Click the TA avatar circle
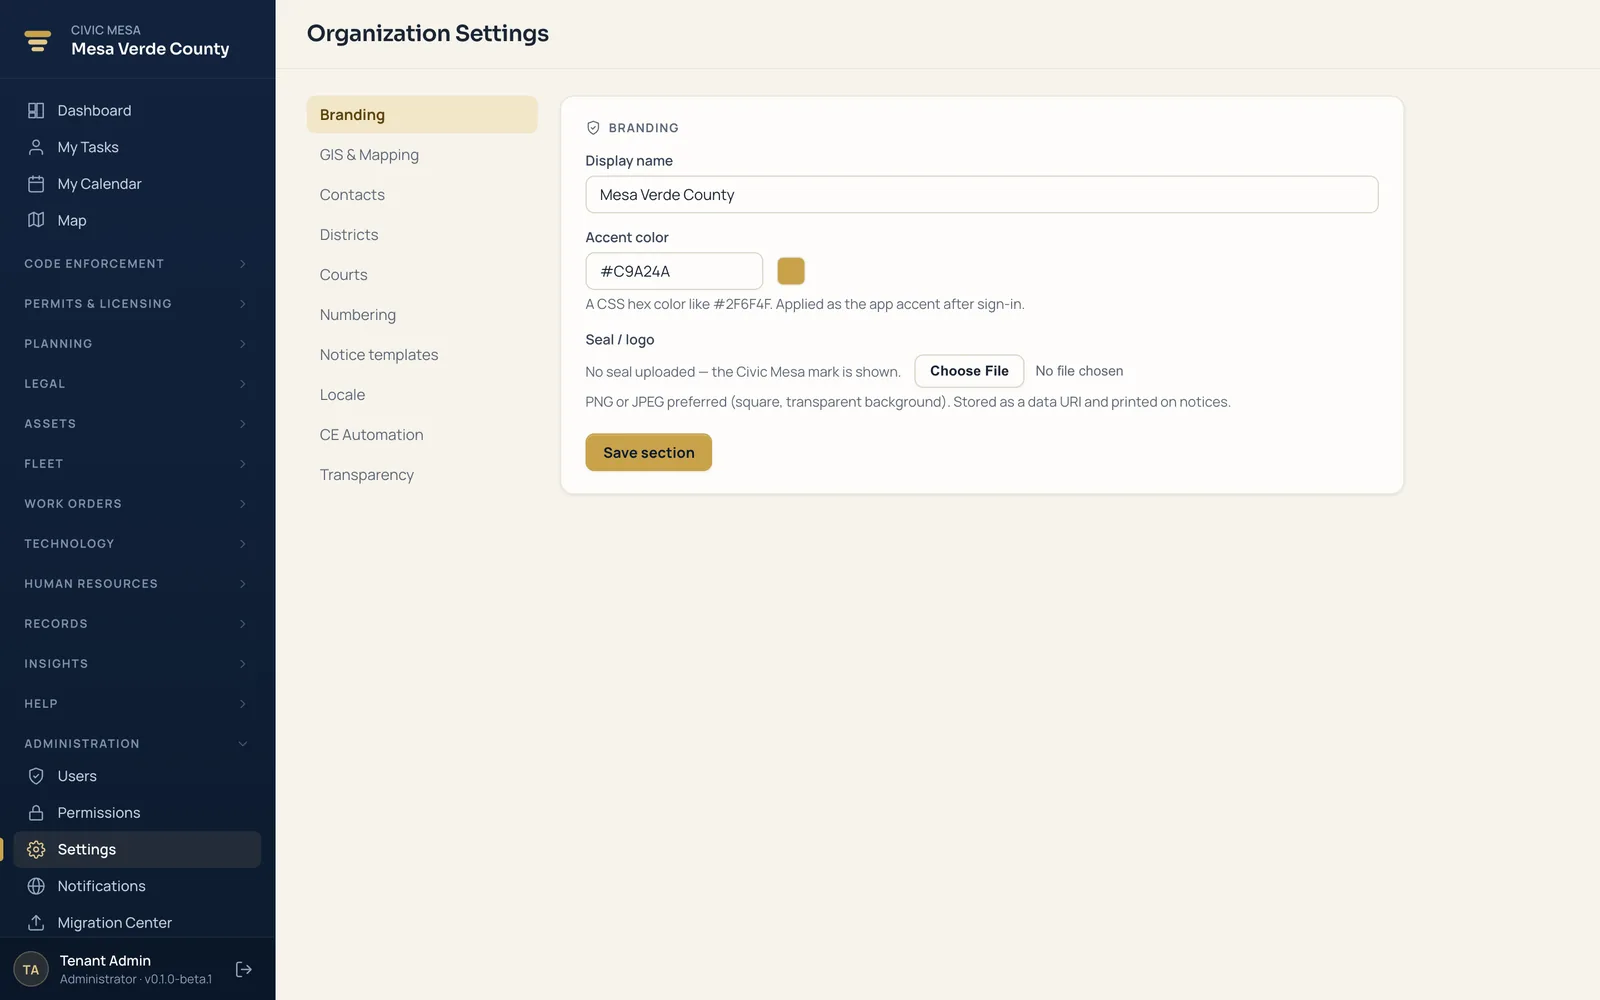 31,969
